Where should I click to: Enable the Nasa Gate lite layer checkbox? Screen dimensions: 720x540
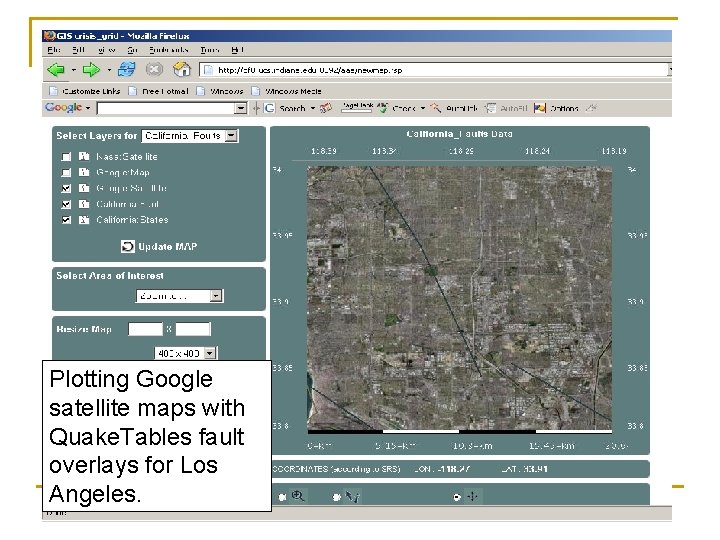point(66,157)
